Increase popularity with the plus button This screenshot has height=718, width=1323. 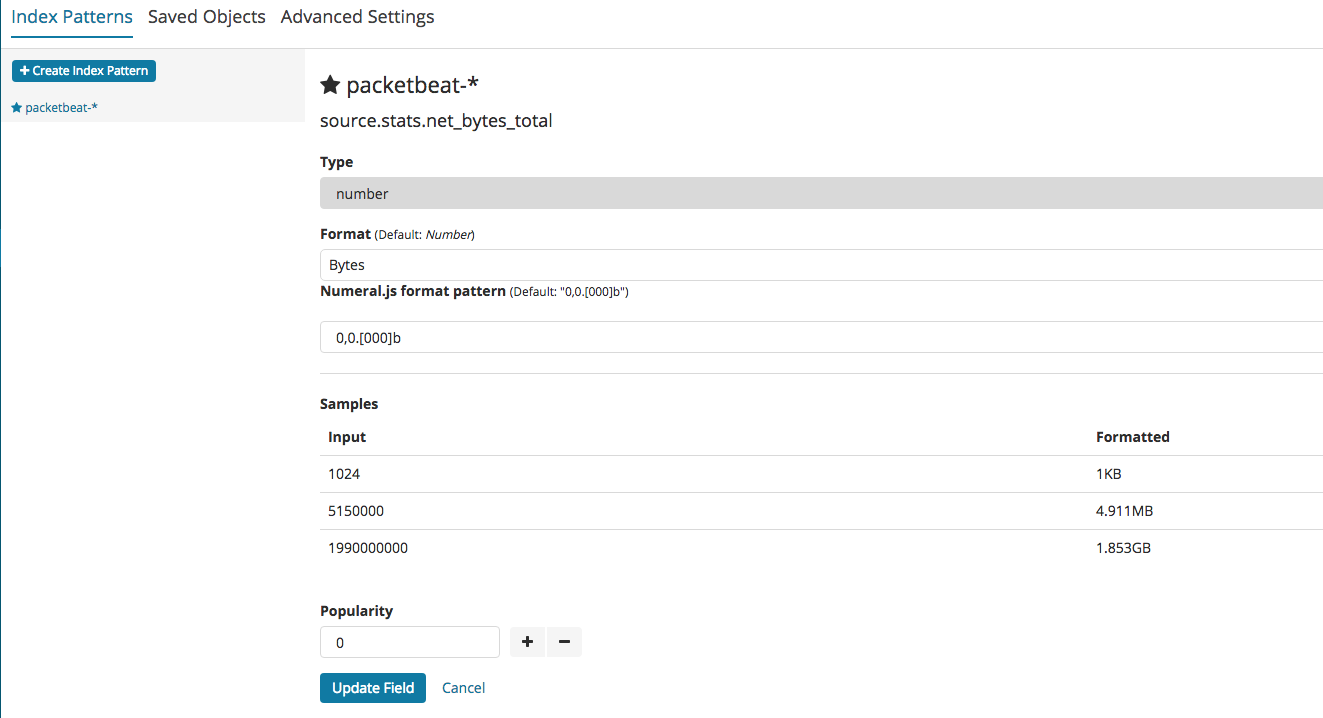(527, 642)
